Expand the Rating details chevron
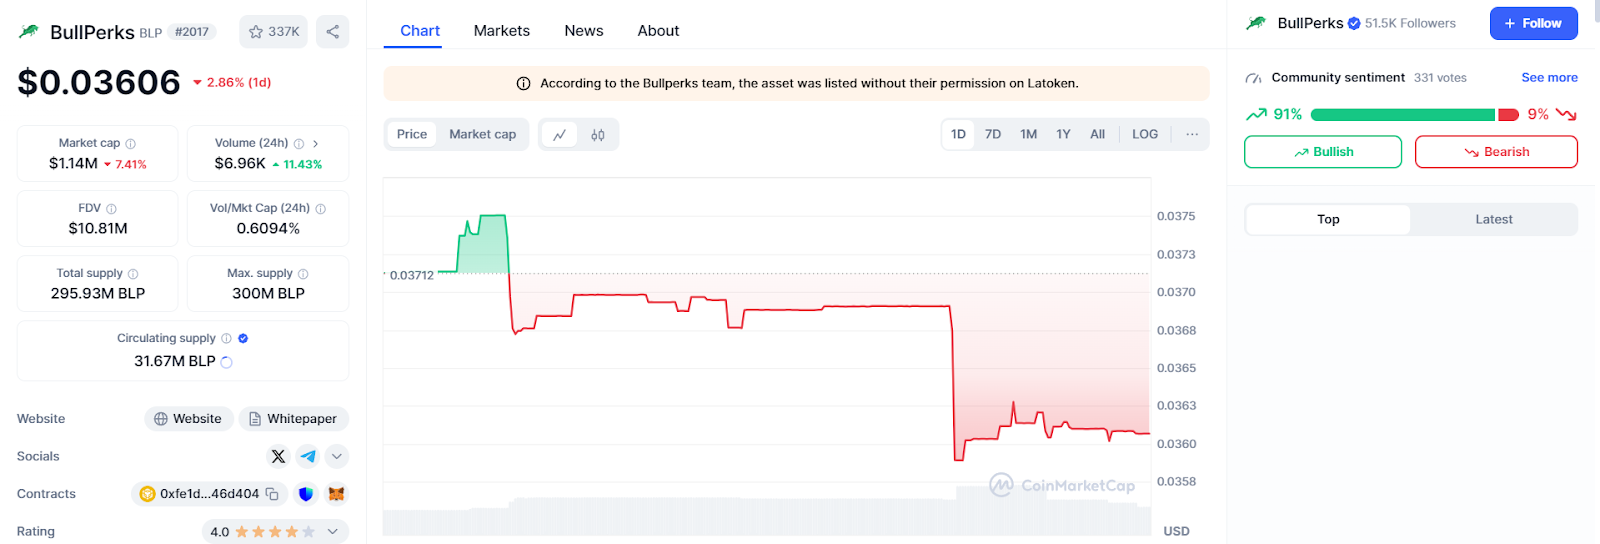1600x544 pixels. pyautogui.click(x=333, y=532)
